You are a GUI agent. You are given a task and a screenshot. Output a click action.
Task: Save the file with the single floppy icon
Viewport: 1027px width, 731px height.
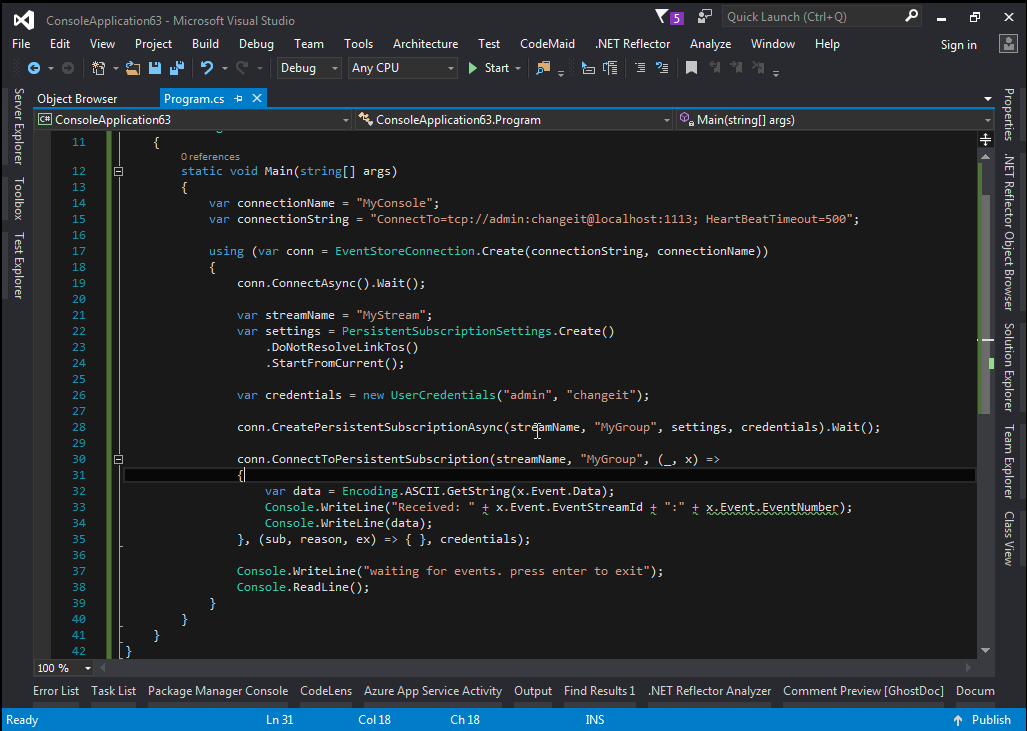click(155, 67)
